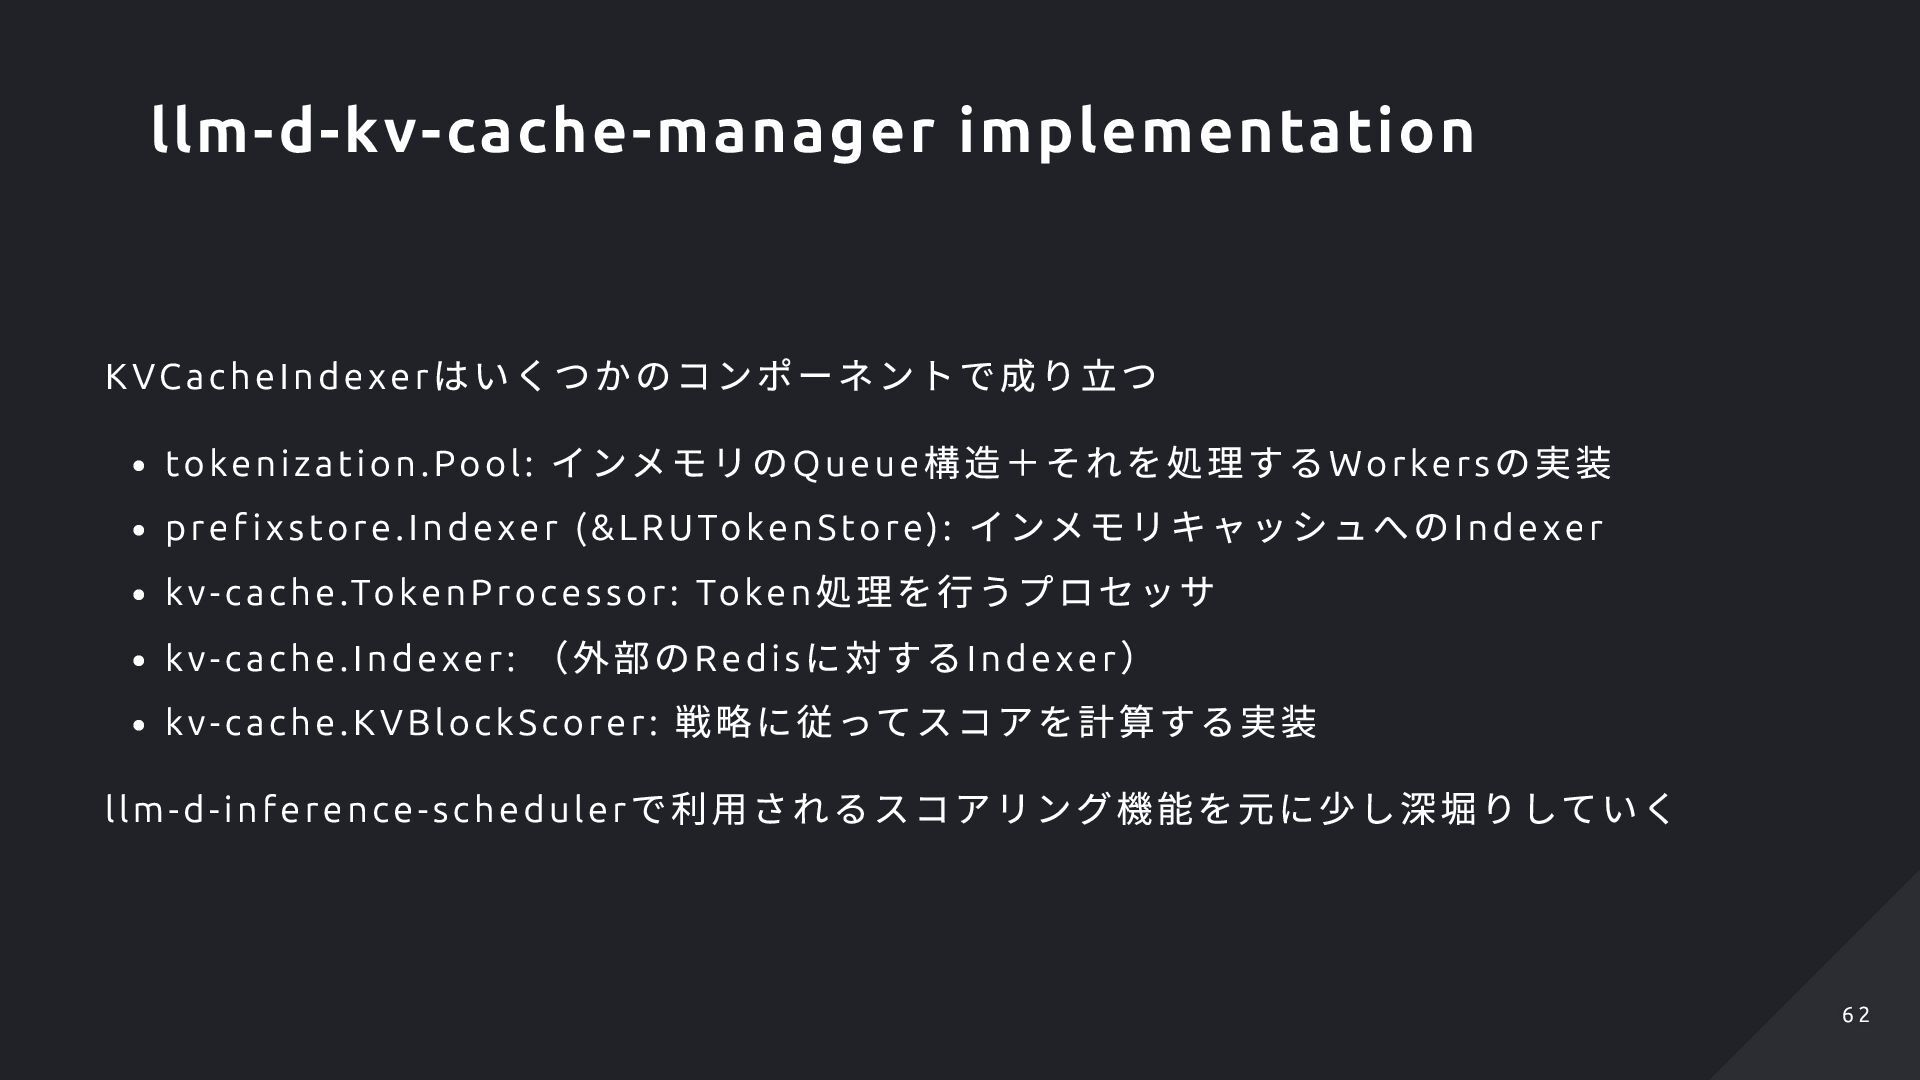Click the llm-d-inference-scheduler closing sentence
Screen dimensions: 1920x1080
tap(890, 809)
